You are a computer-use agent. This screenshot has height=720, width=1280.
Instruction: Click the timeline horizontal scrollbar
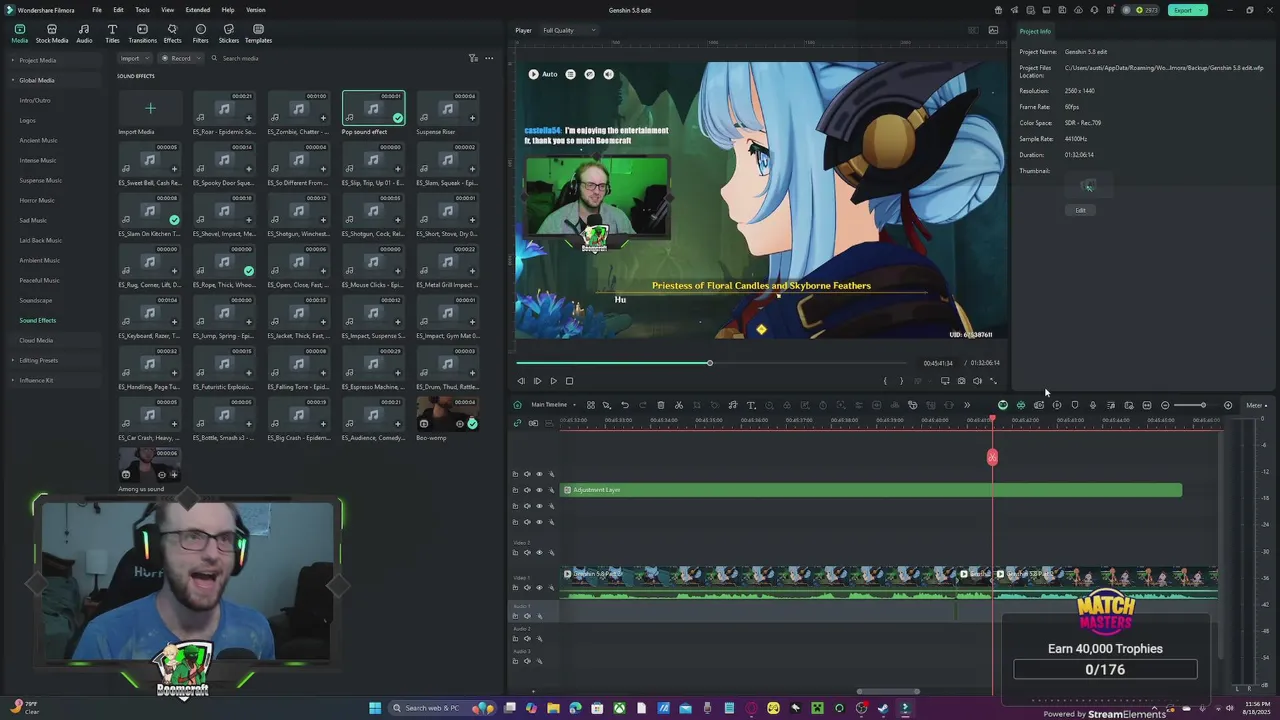[888, 691]
